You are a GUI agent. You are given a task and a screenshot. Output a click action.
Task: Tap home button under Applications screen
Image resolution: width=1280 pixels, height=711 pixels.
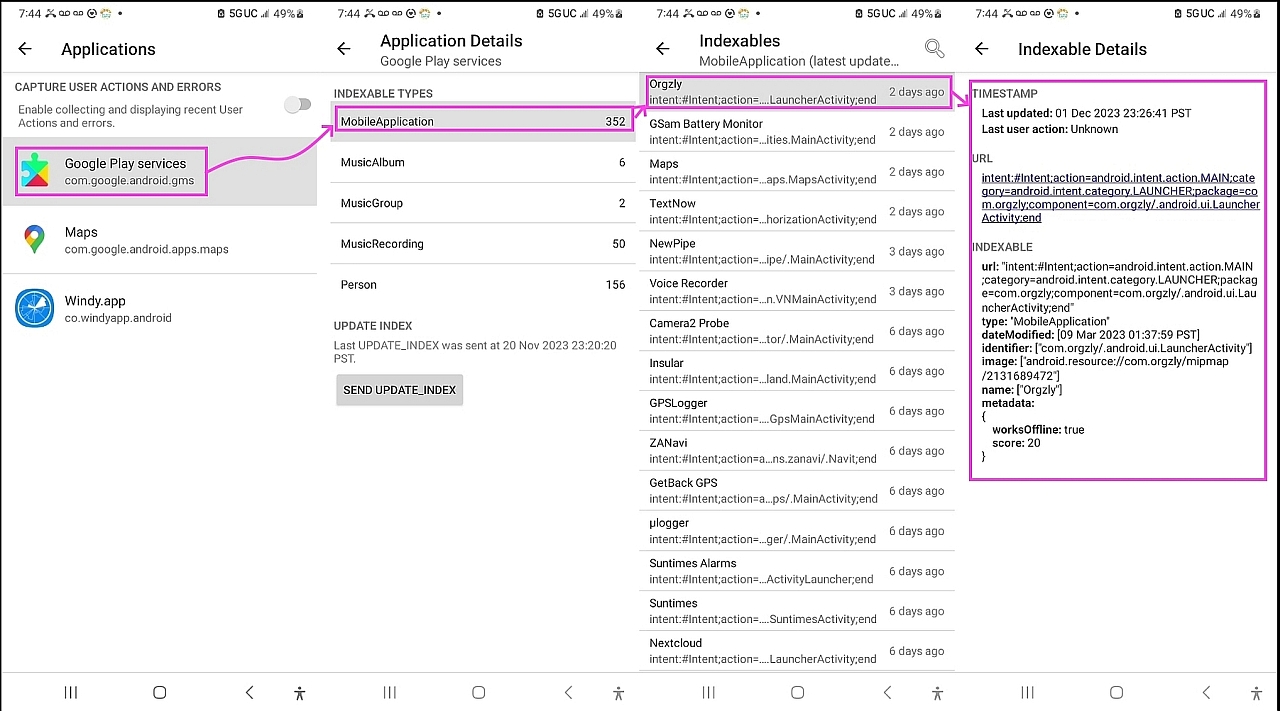pos(159,692)
